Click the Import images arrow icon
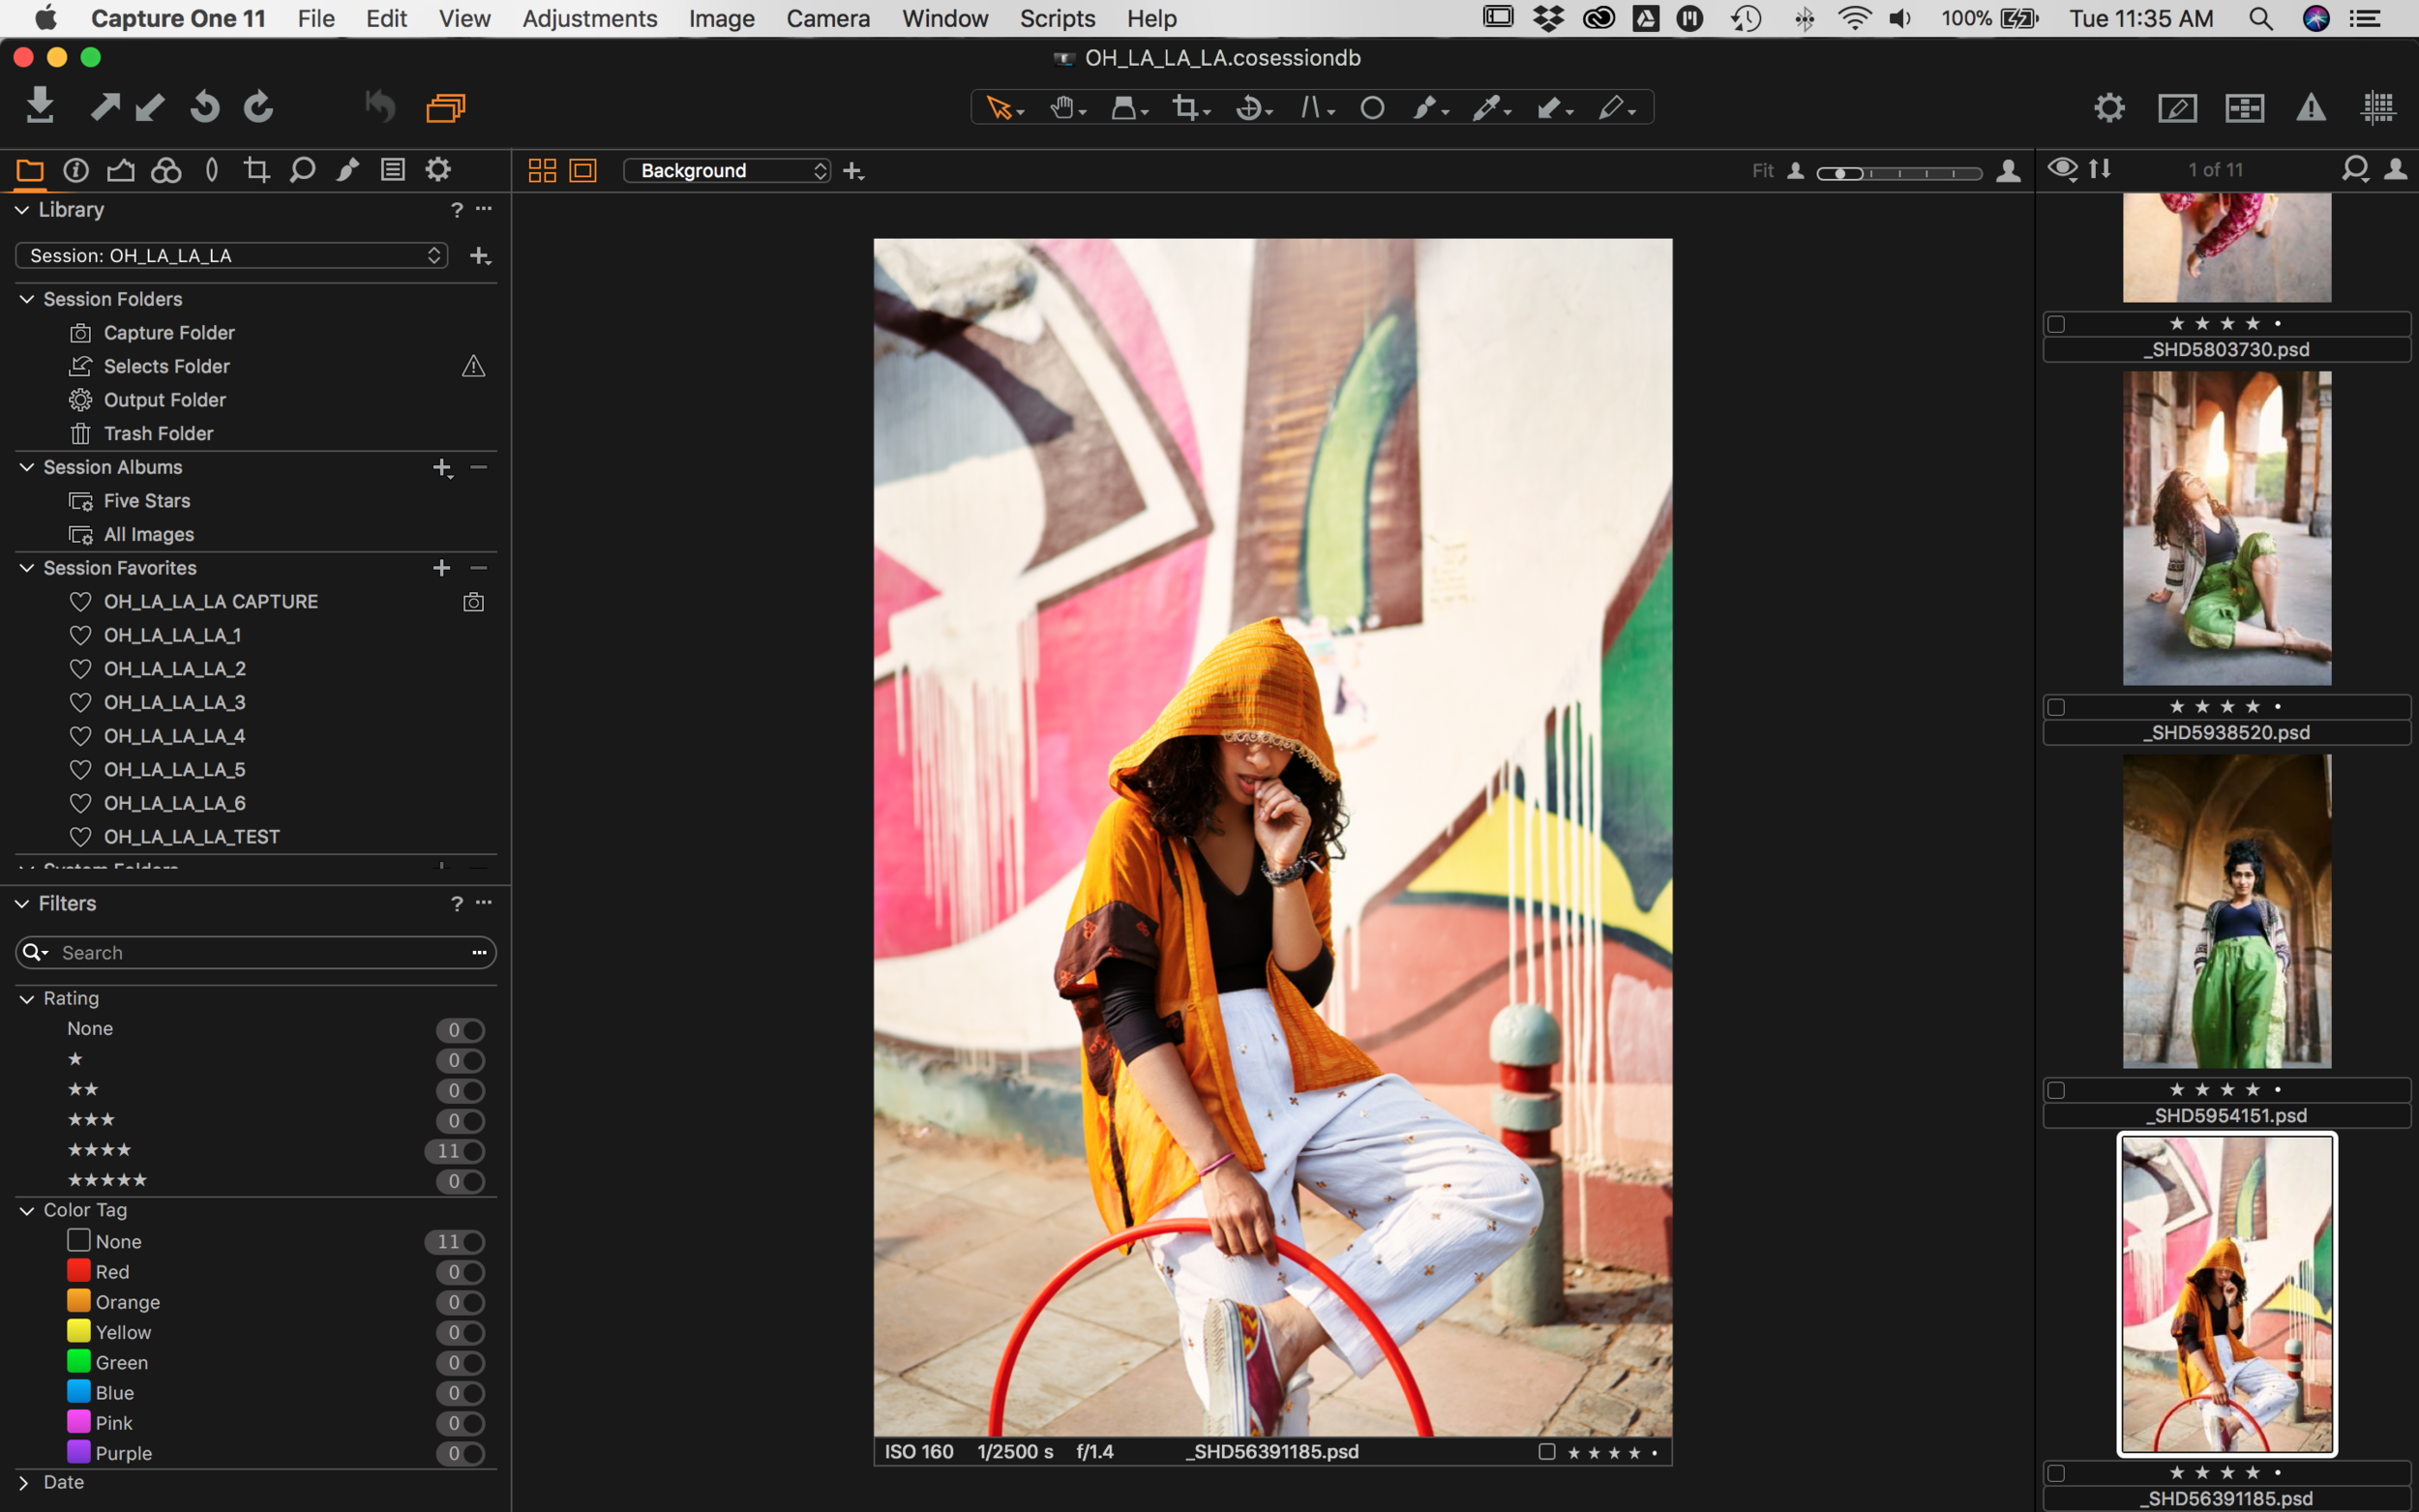The image size is (2419, 1512). coord(40,105)
